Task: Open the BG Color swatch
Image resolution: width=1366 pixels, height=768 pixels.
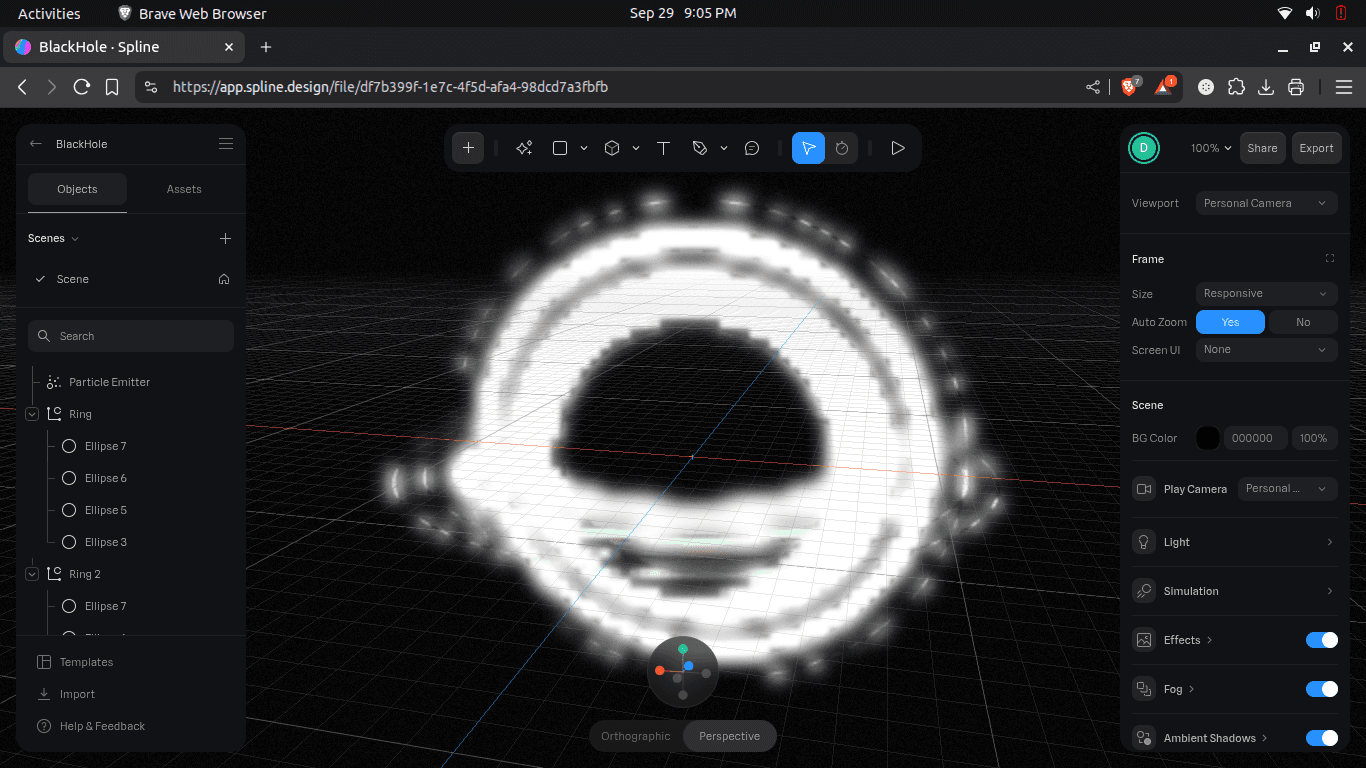Action: click(1210, 438)
